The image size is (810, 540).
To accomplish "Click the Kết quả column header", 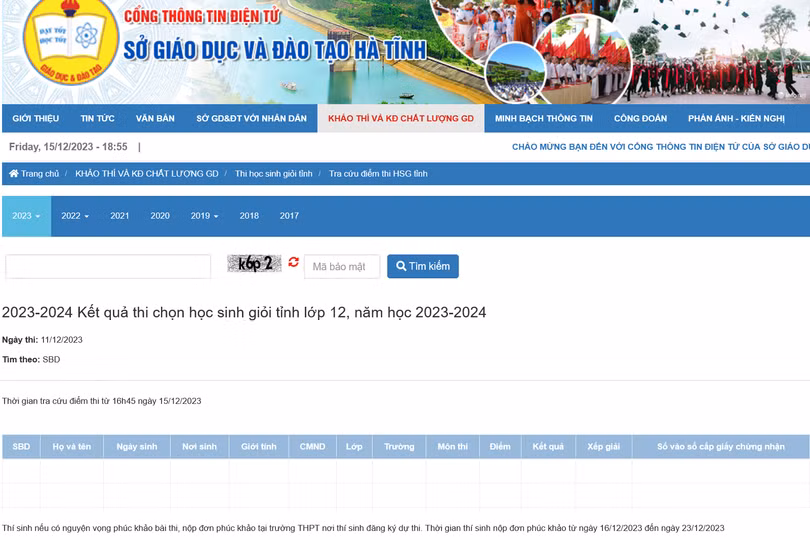I will point(548,446).
